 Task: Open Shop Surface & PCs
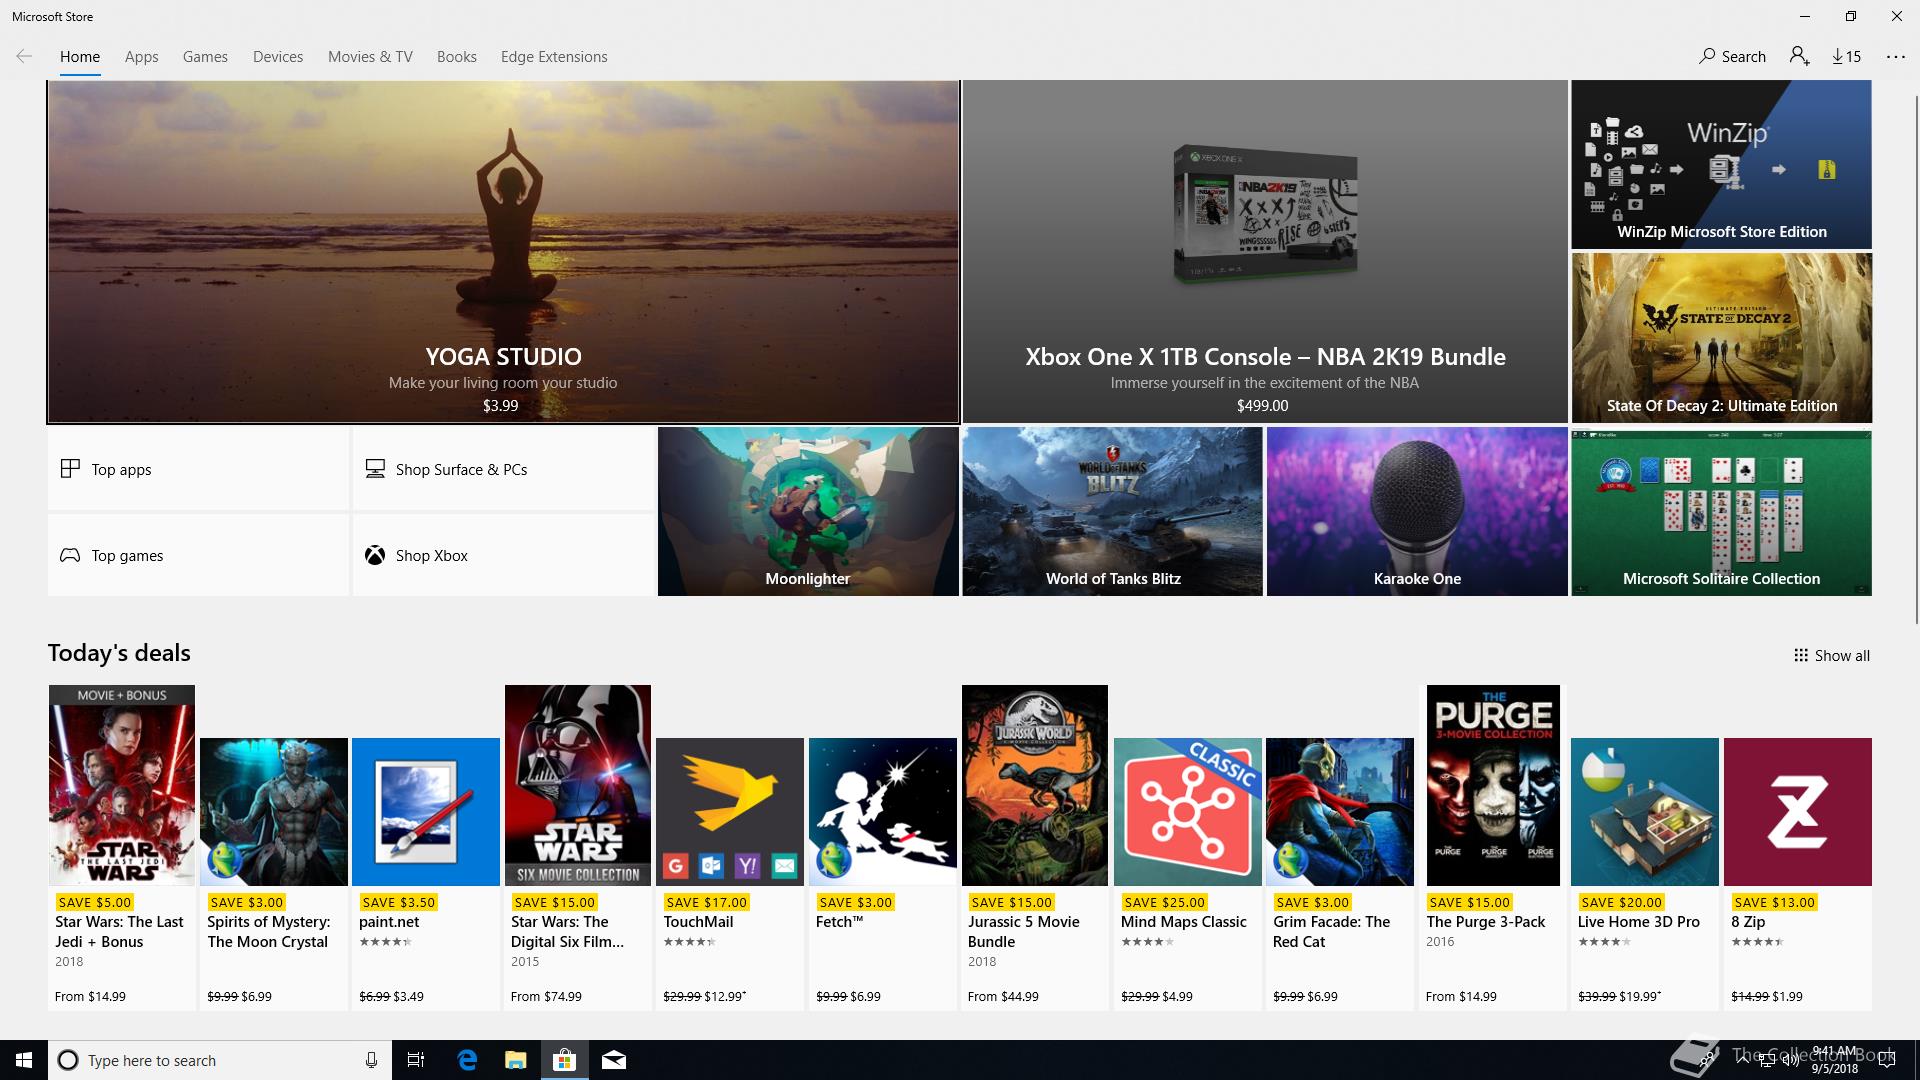click(503, 469)
